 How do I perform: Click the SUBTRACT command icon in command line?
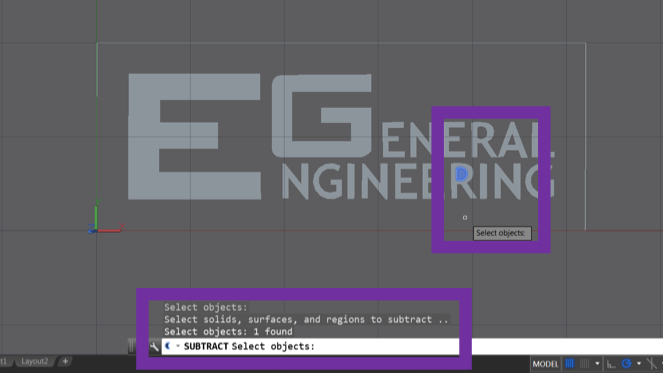click(x=168, y=346)
